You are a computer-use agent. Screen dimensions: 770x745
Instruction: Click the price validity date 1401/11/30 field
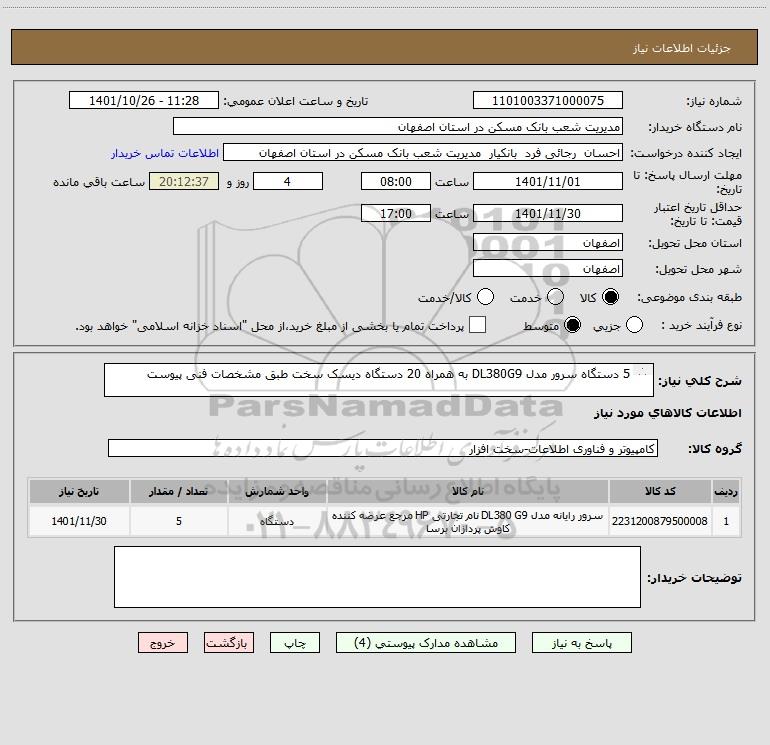point(548,213)
